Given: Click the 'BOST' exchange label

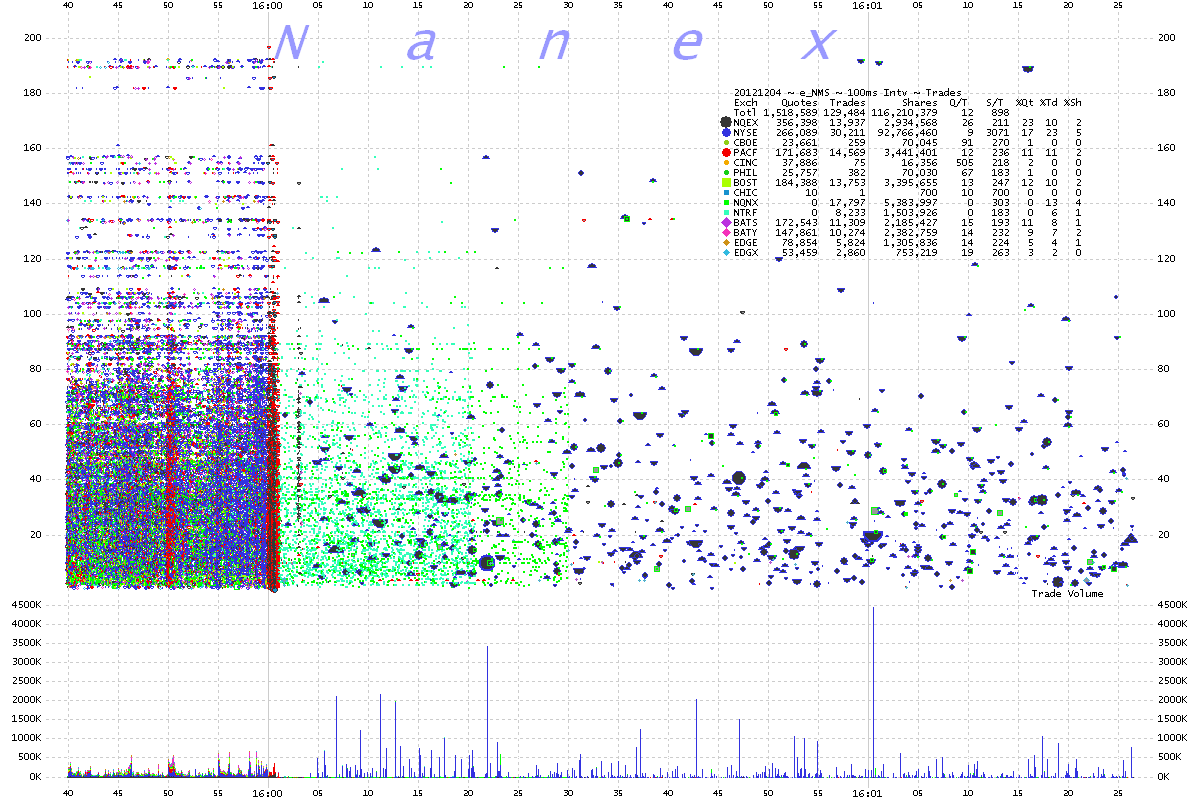Looking at the screenshot, I should [745, 183].
